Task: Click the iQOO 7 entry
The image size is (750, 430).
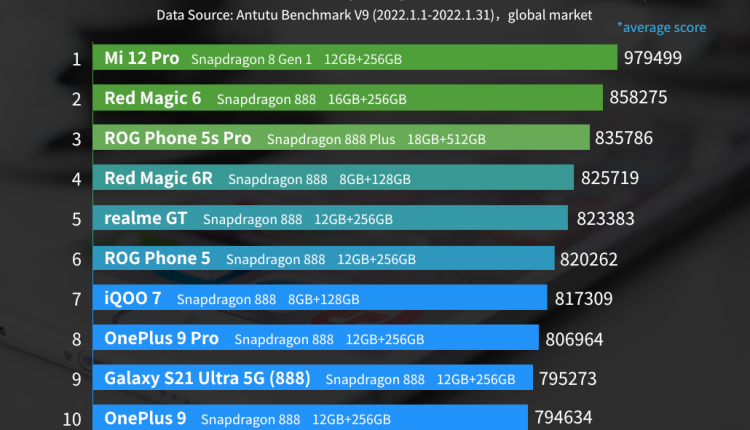Action: pos(133,298)
